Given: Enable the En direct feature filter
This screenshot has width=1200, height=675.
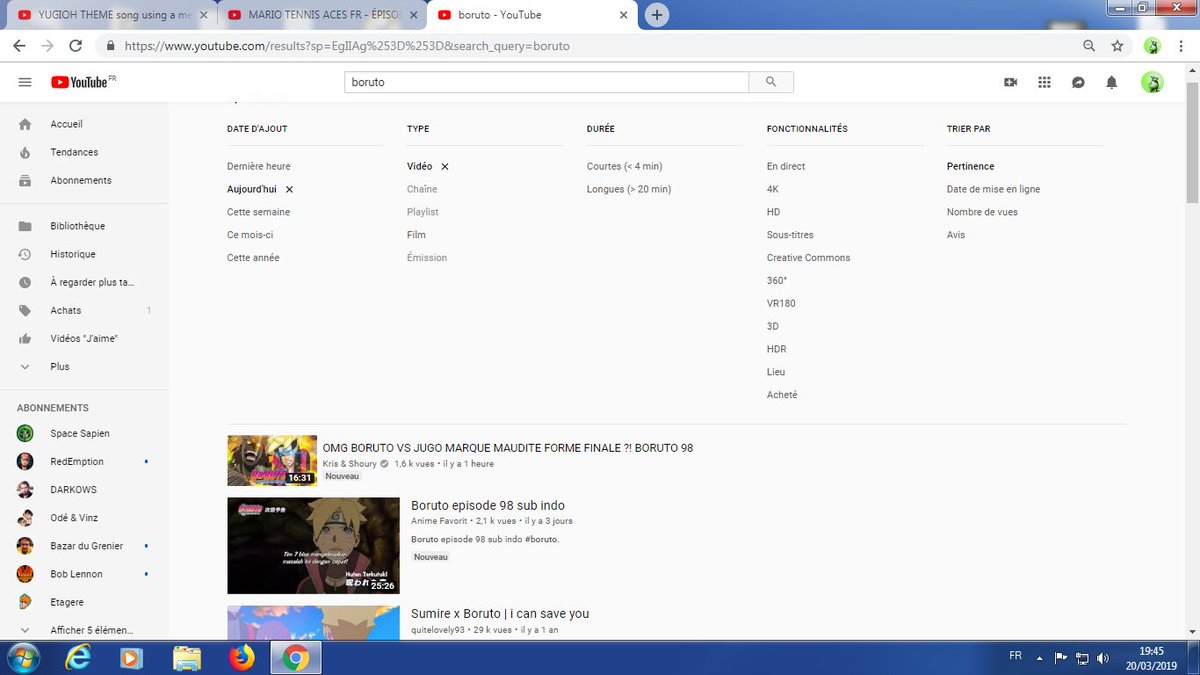Looking at the screenshot, I should coord(786,166).
